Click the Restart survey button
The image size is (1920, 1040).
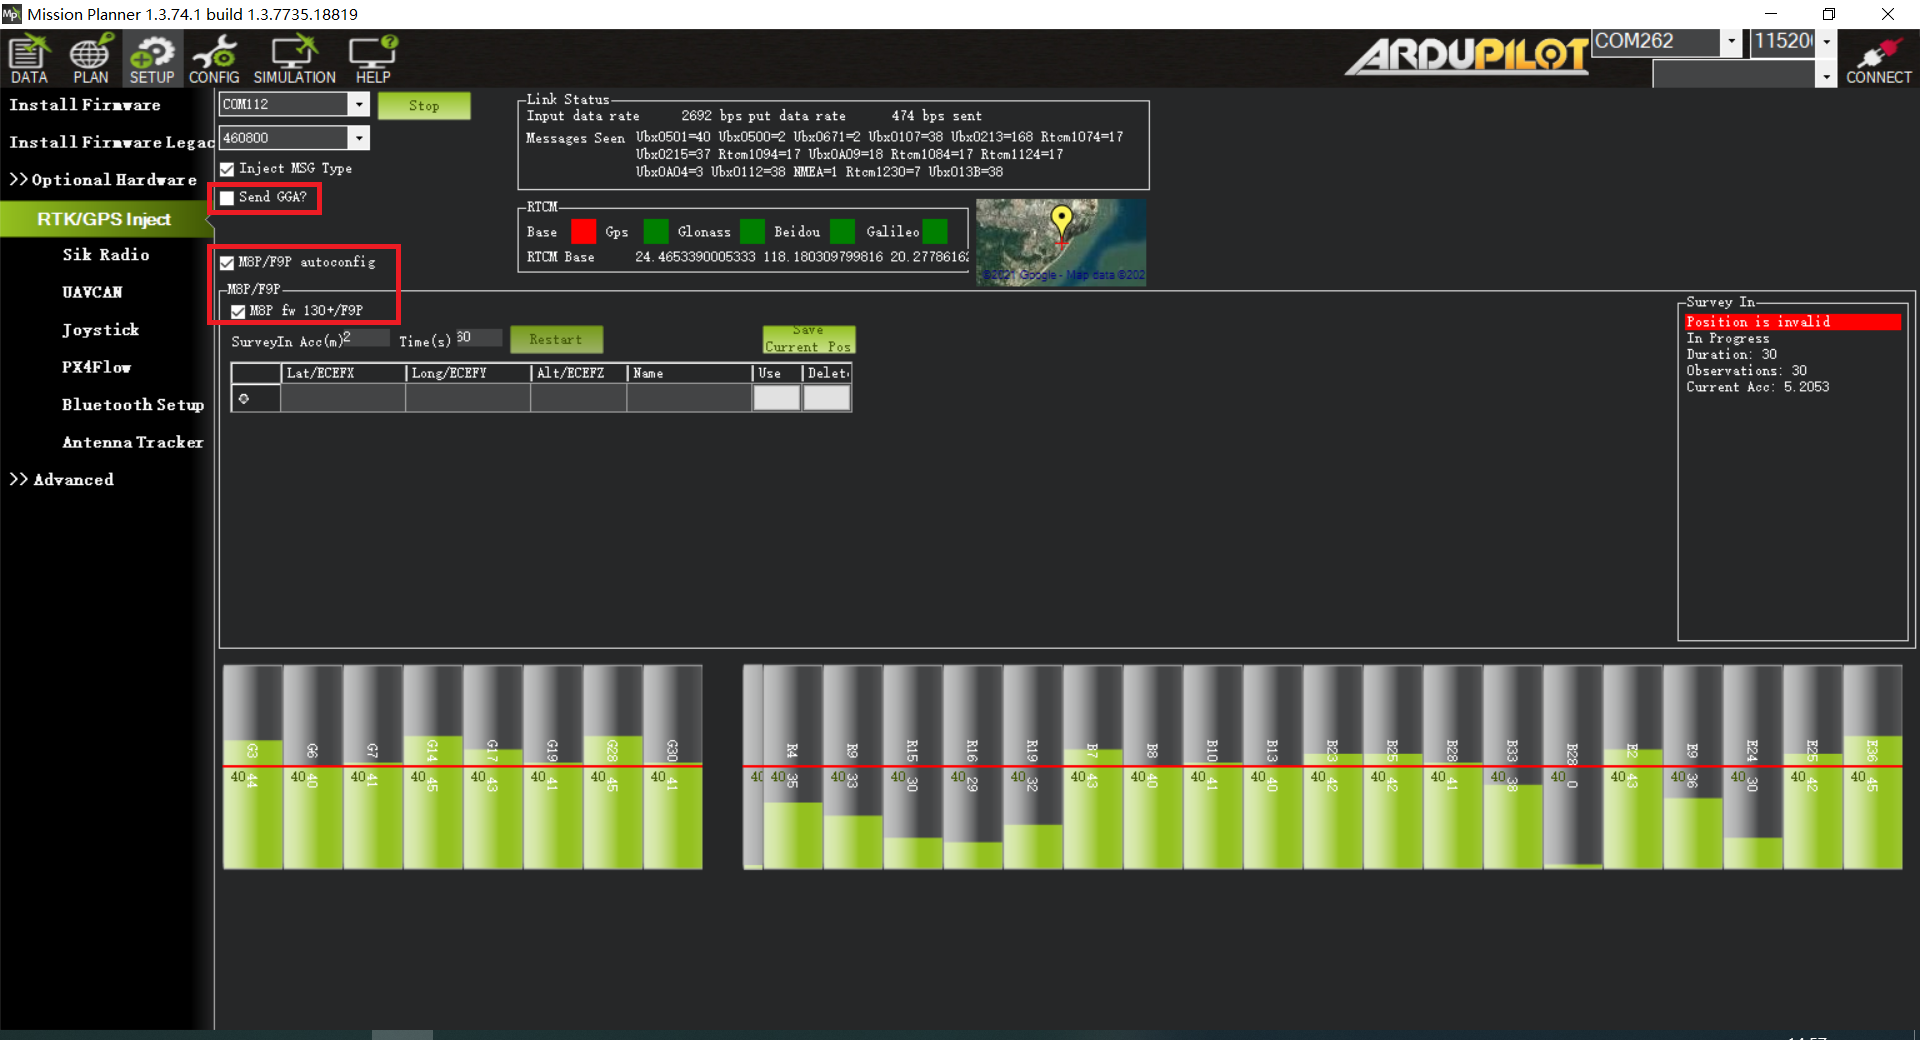coord(556,340)
